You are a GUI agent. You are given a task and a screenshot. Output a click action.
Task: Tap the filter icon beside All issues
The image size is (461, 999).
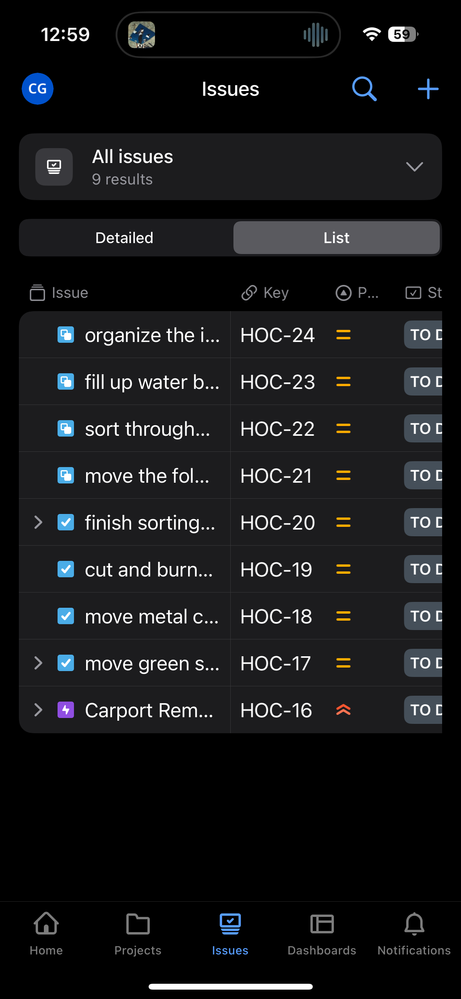(54, 167)
